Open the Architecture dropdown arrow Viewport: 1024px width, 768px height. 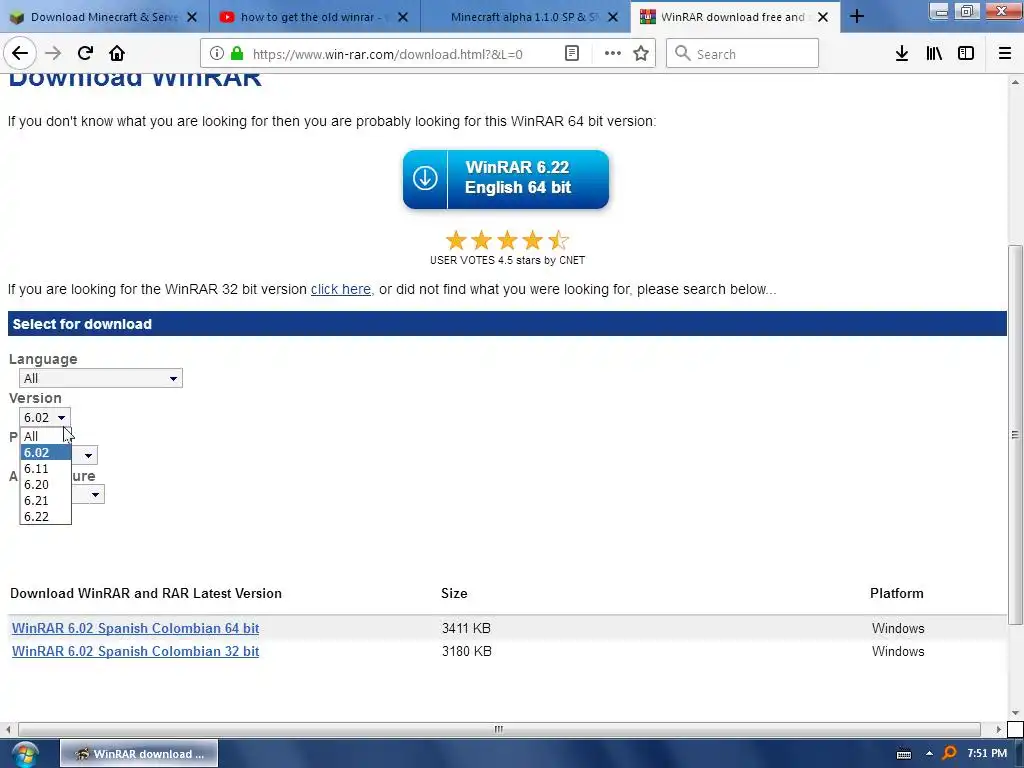tap(95, 494)
